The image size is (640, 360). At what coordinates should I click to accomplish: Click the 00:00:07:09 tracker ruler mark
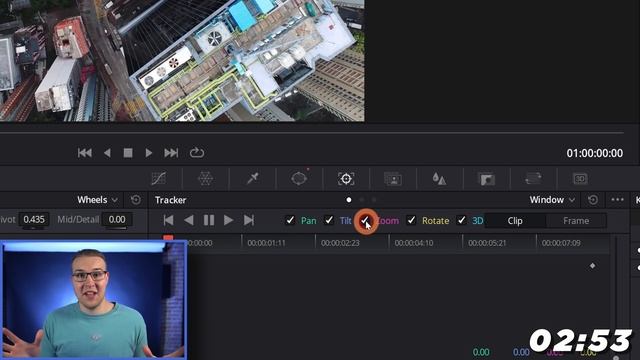pos(561,243)
